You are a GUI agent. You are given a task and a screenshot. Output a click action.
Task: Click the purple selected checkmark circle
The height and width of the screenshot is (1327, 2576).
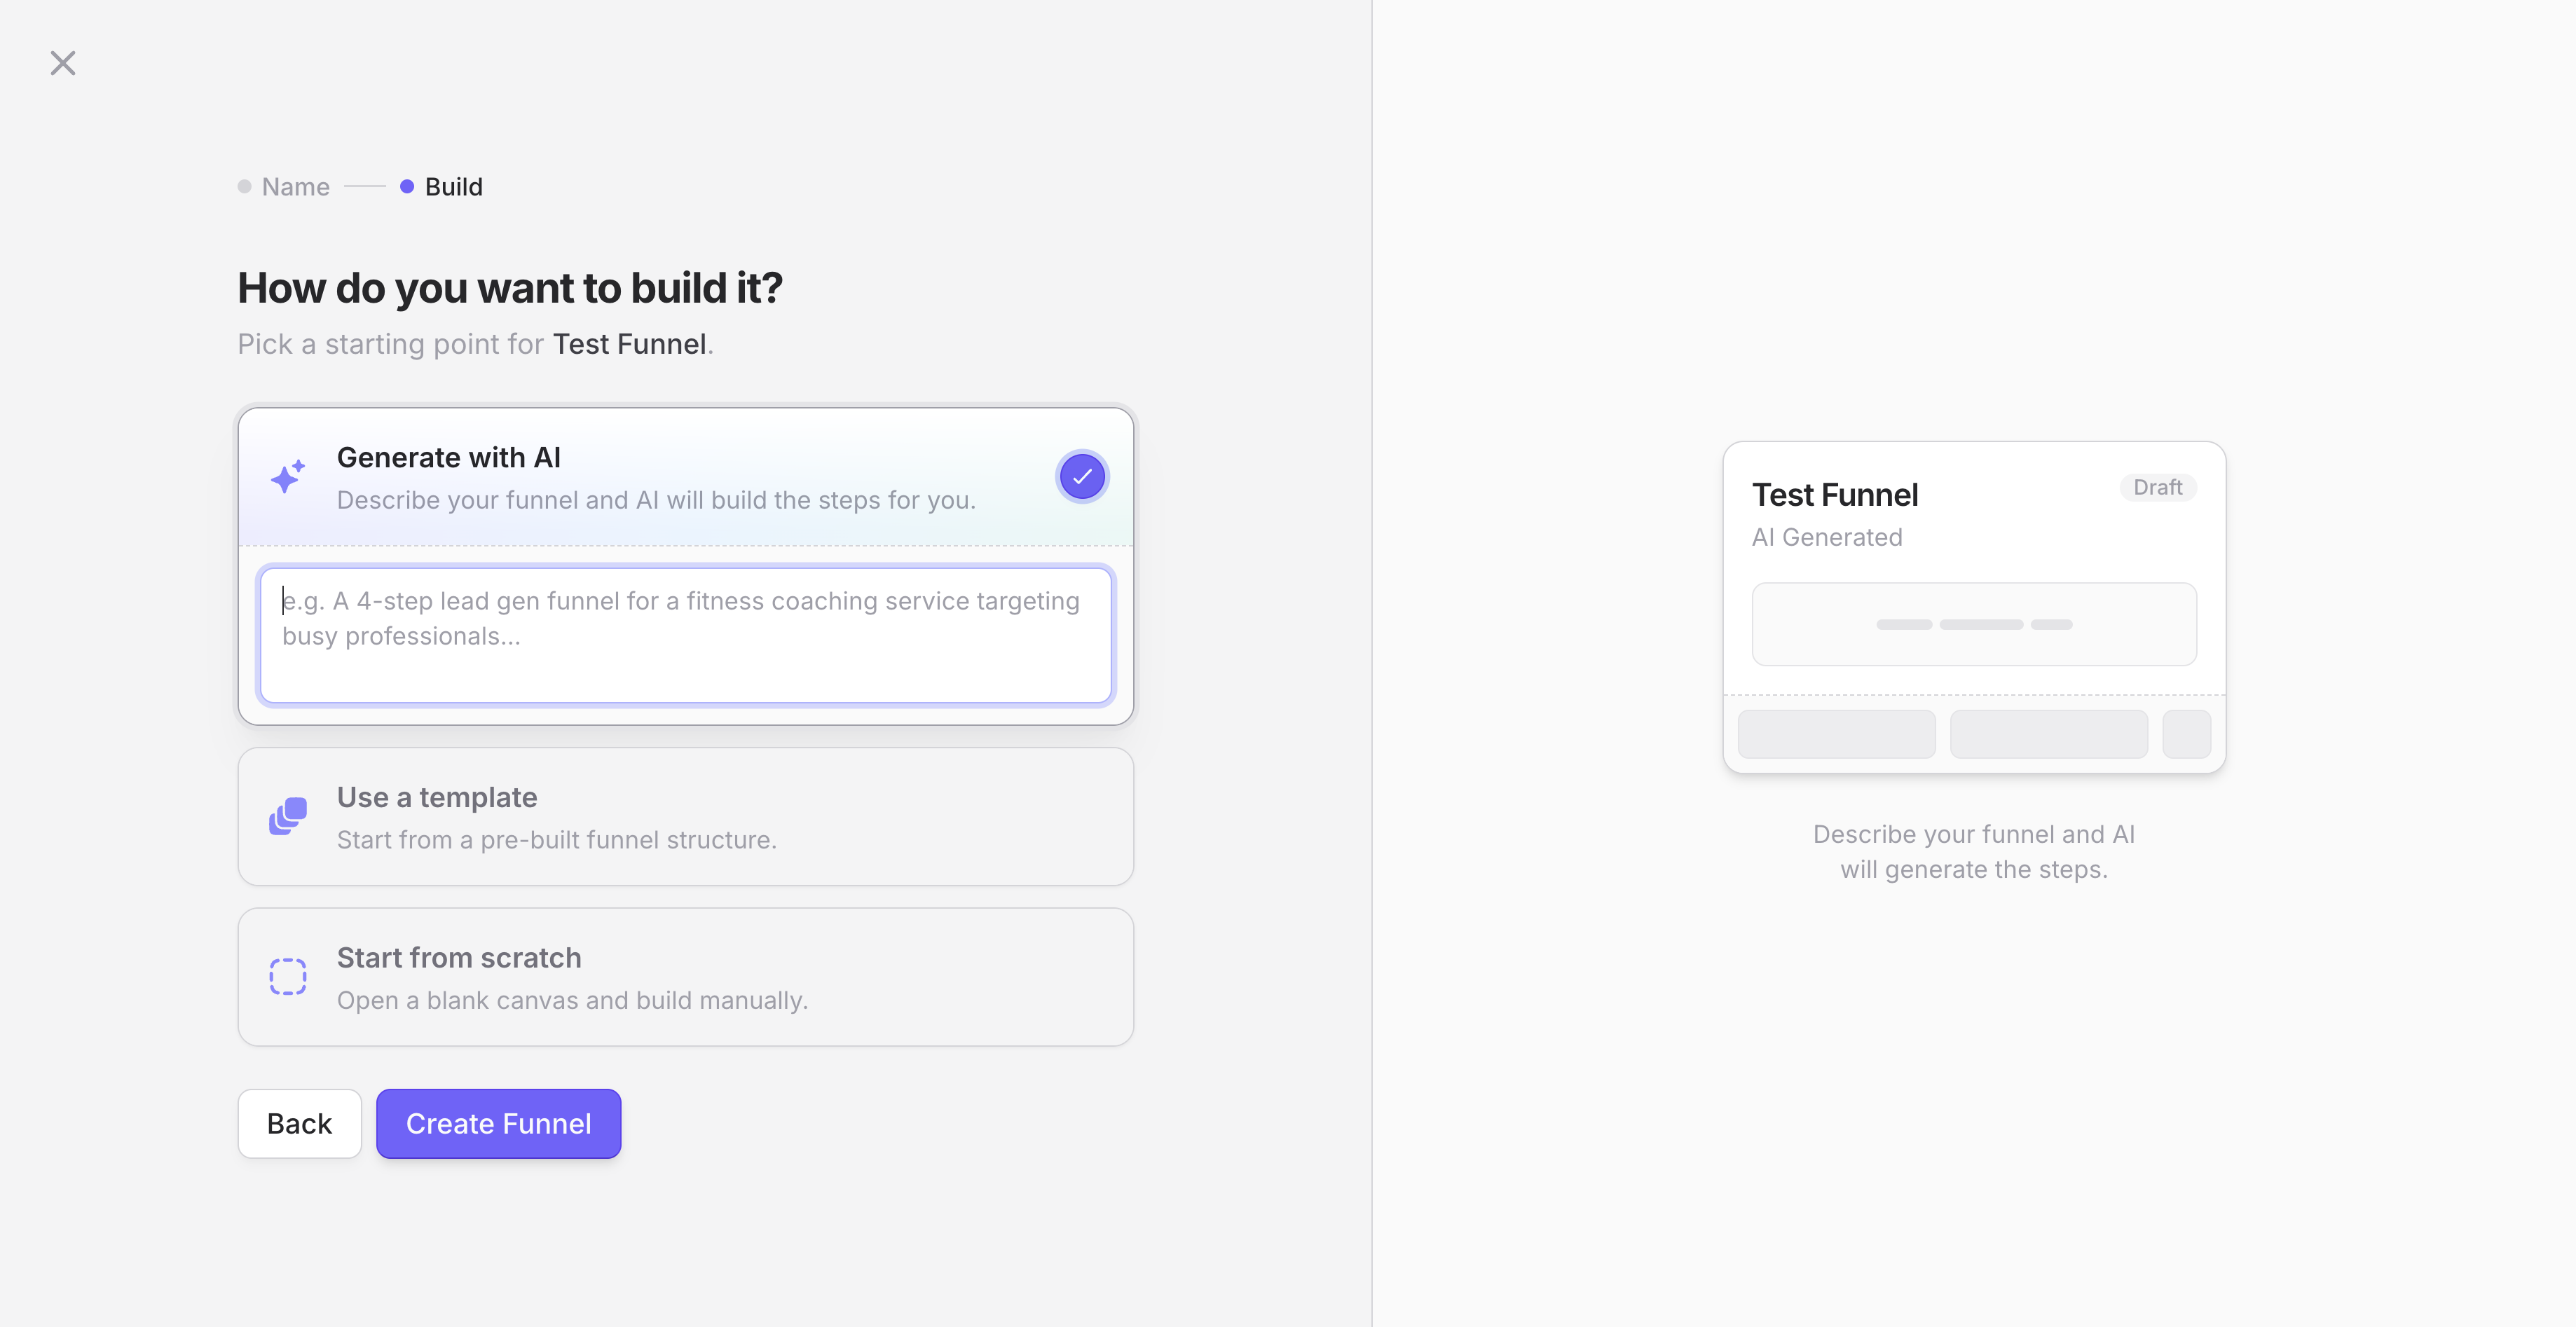pyautogui.click(x=1082, y=477)
